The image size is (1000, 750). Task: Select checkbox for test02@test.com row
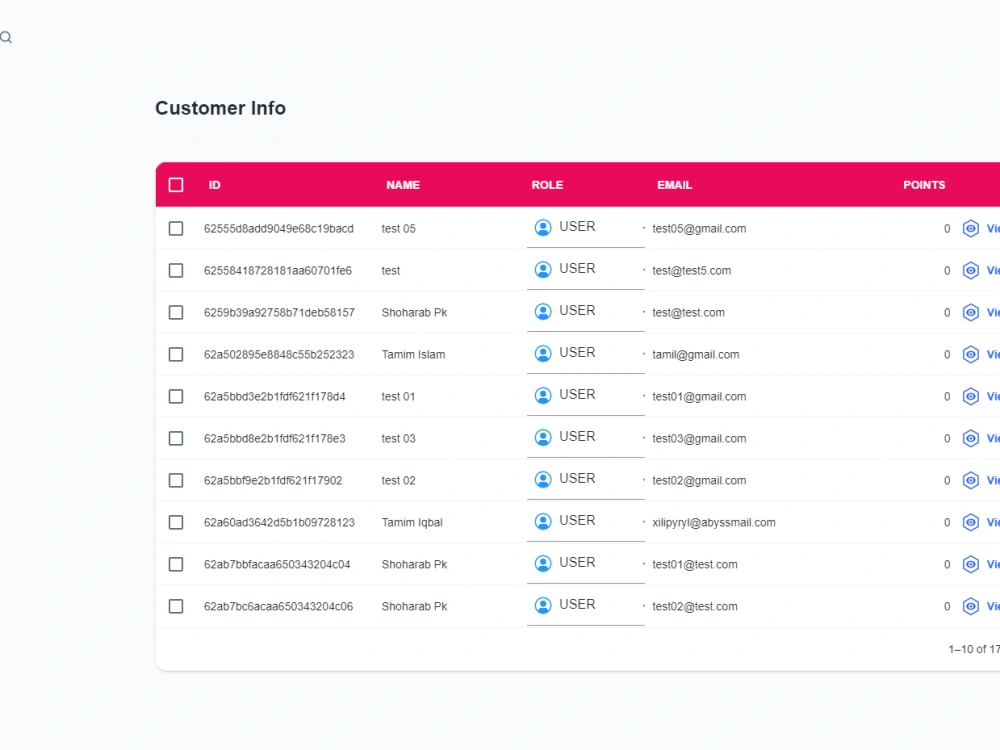tap(176, 607)
